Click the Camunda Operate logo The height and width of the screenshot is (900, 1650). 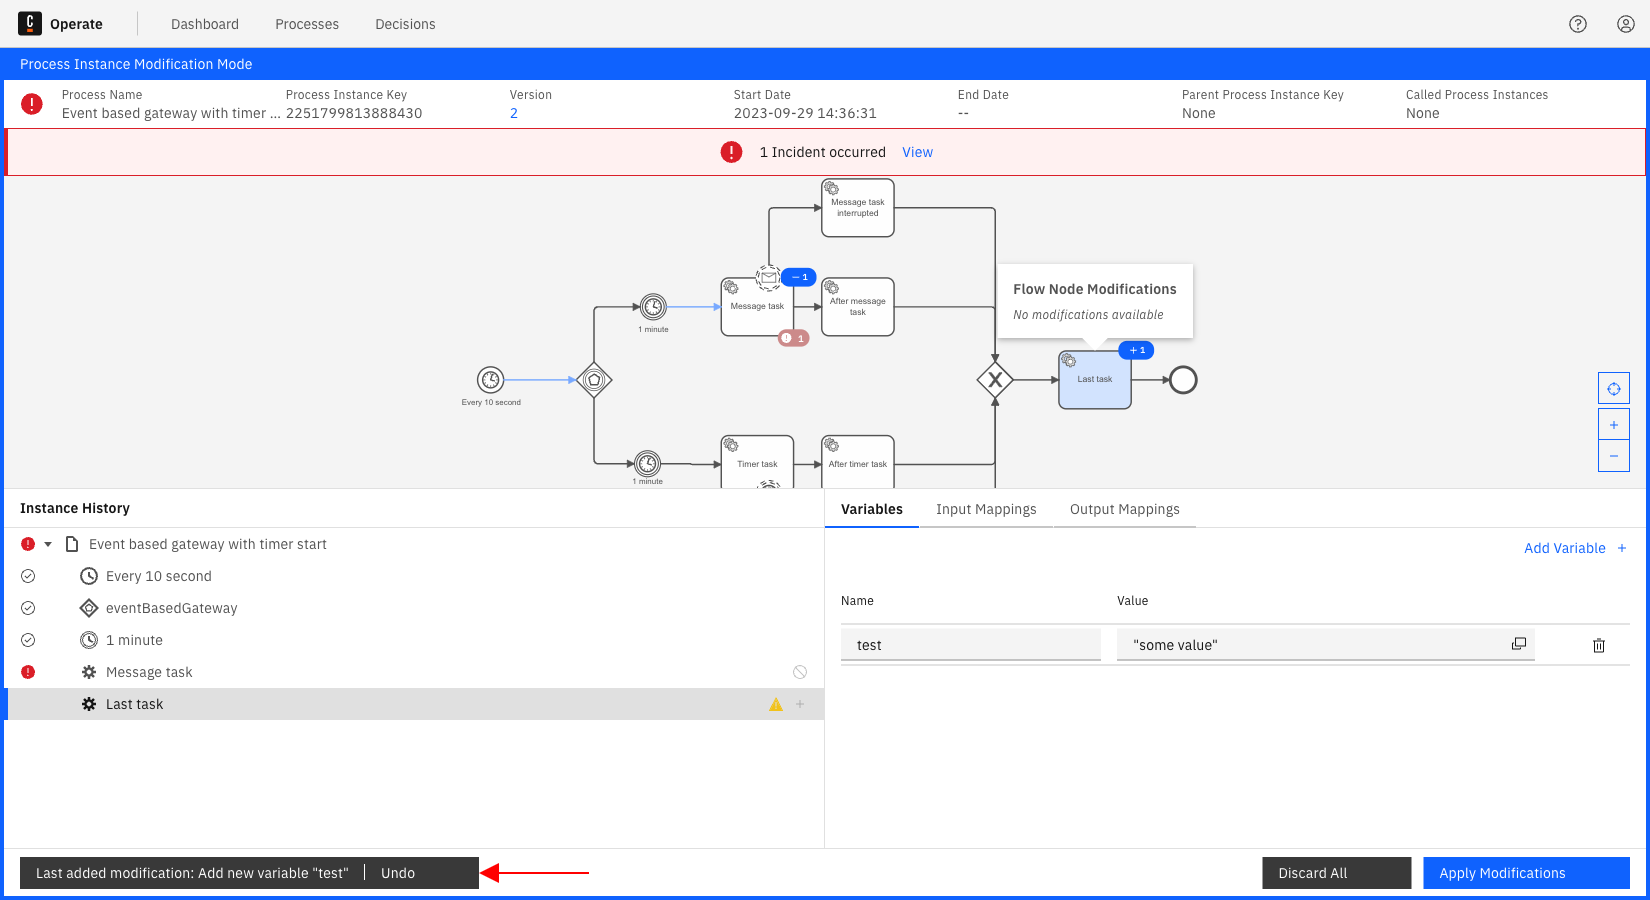30,24
